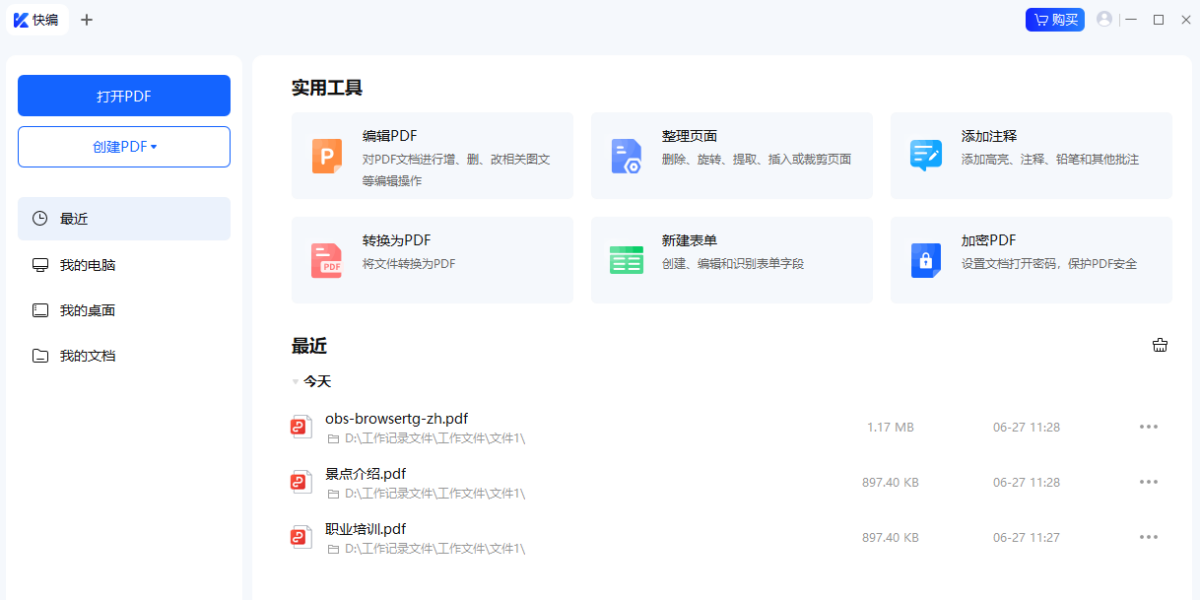
Task: Select 我的桌面 in the sidebar
Action: tap(124, 310)
